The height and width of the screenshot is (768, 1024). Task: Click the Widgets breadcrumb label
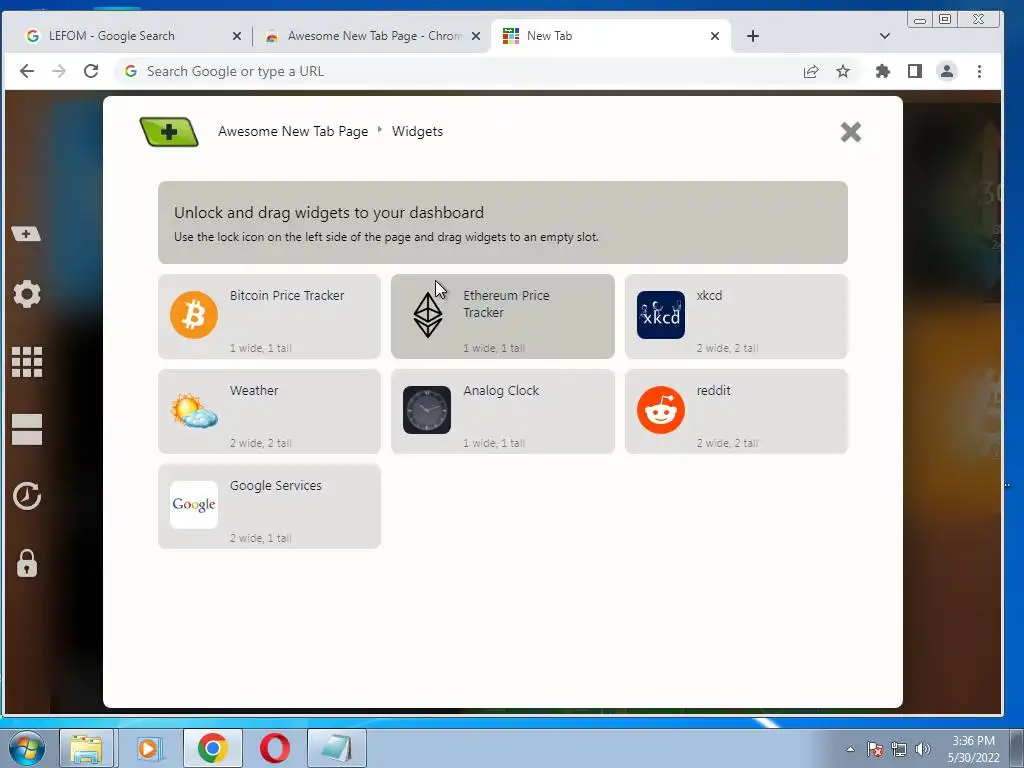417,131
